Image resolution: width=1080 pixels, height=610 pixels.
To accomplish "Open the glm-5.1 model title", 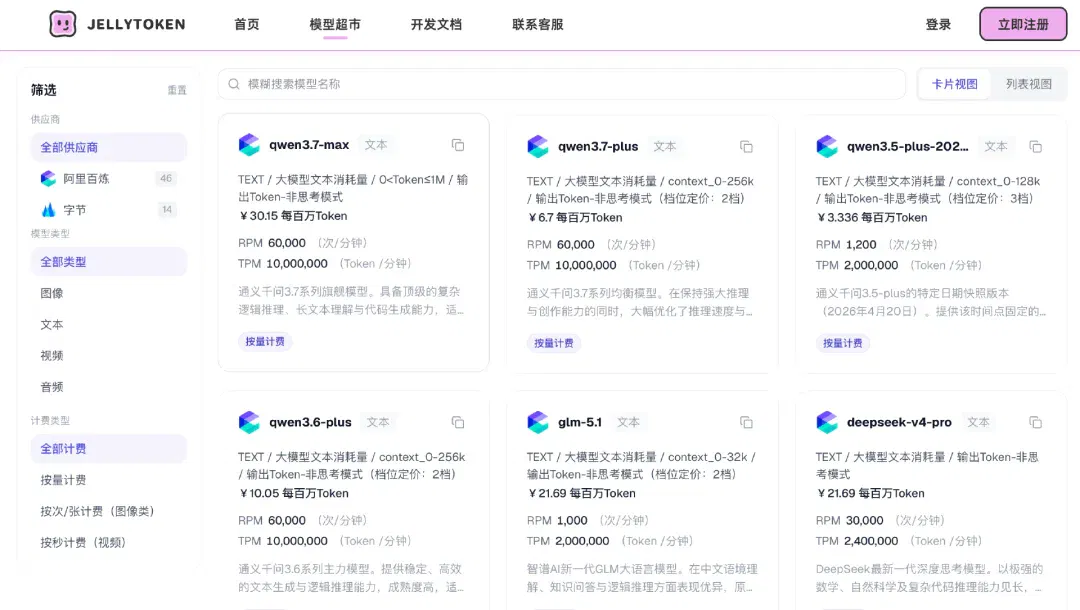I will (580, 422).
